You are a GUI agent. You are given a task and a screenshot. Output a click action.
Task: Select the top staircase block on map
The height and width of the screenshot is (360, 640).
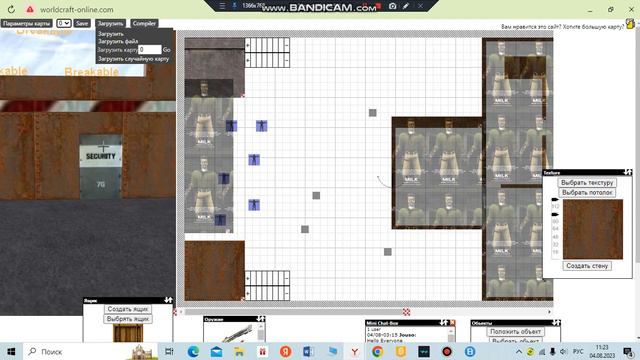[267, 53]
